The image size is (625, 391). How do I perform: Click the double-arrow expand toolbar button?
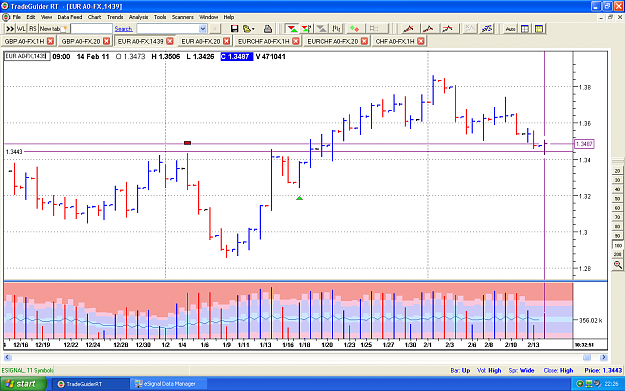coord(10,29)
